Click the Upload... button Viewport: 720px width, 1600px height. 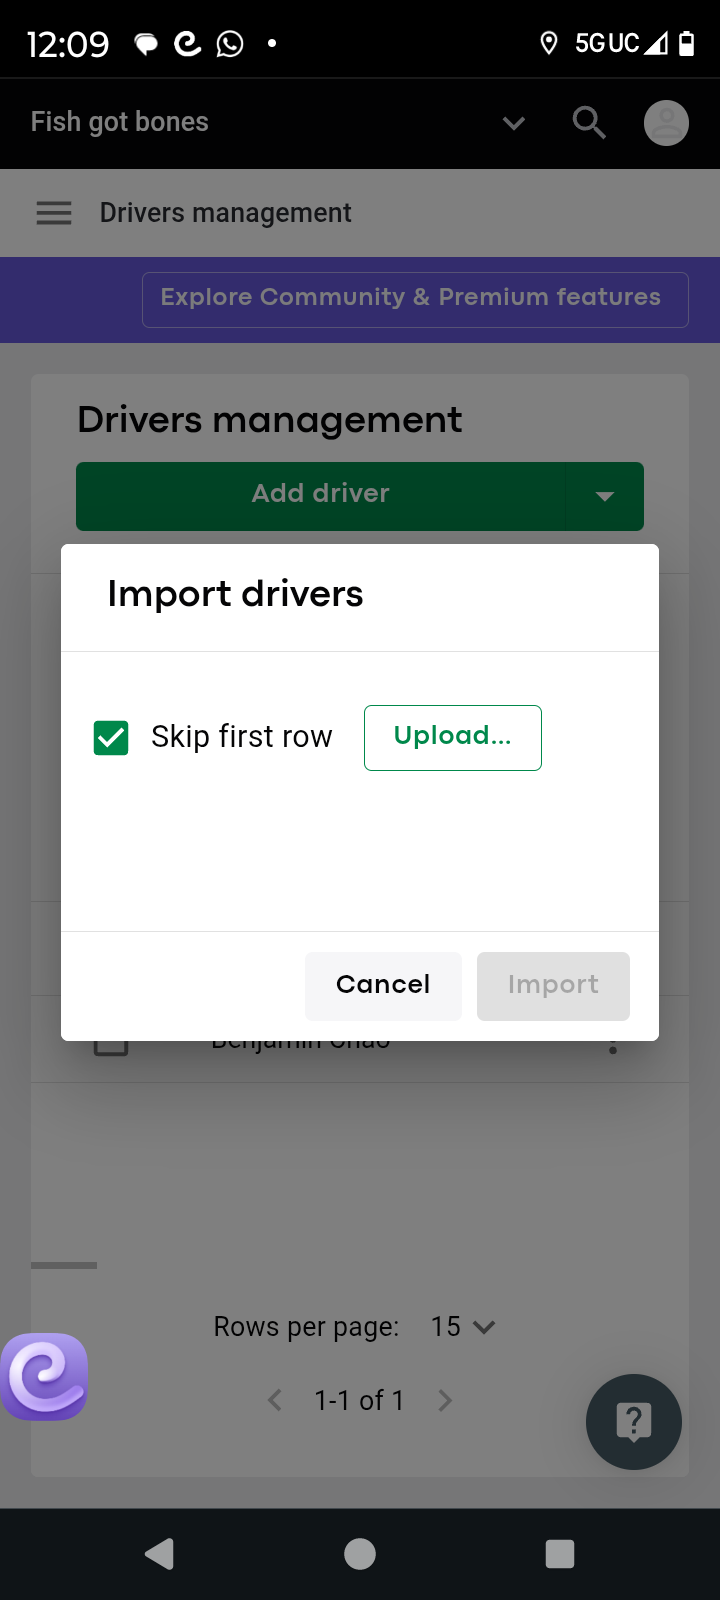[x=453, y=738]
